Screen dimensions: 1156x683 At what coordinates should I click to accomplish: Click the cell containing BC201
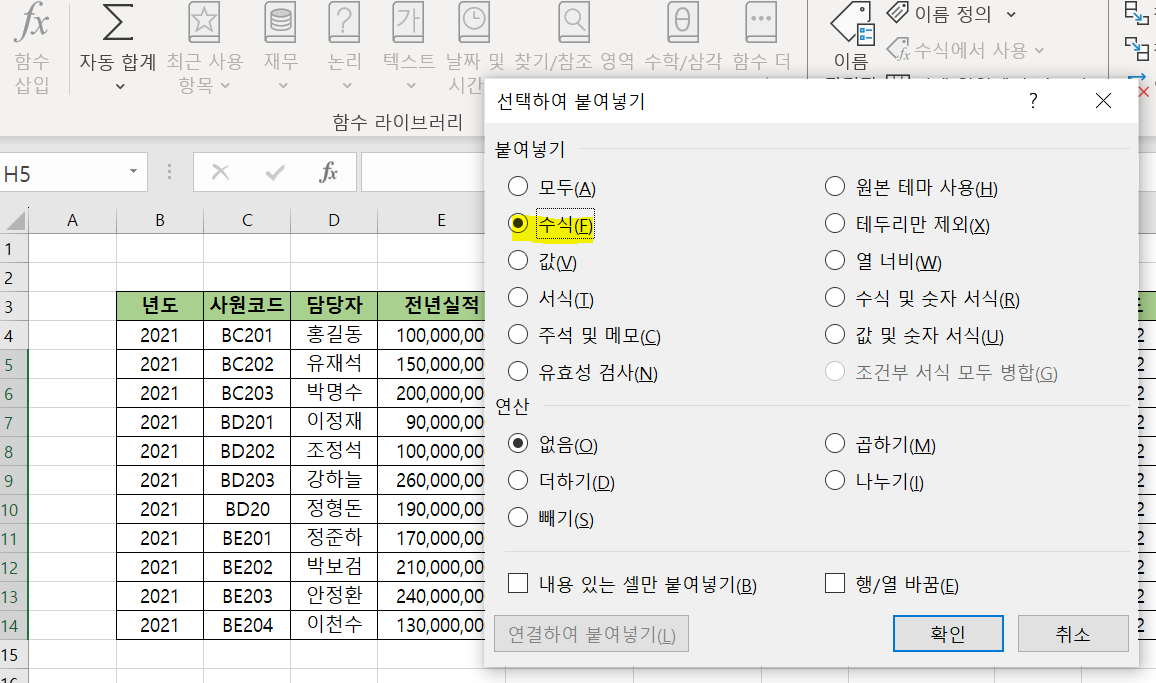[247, 335]
